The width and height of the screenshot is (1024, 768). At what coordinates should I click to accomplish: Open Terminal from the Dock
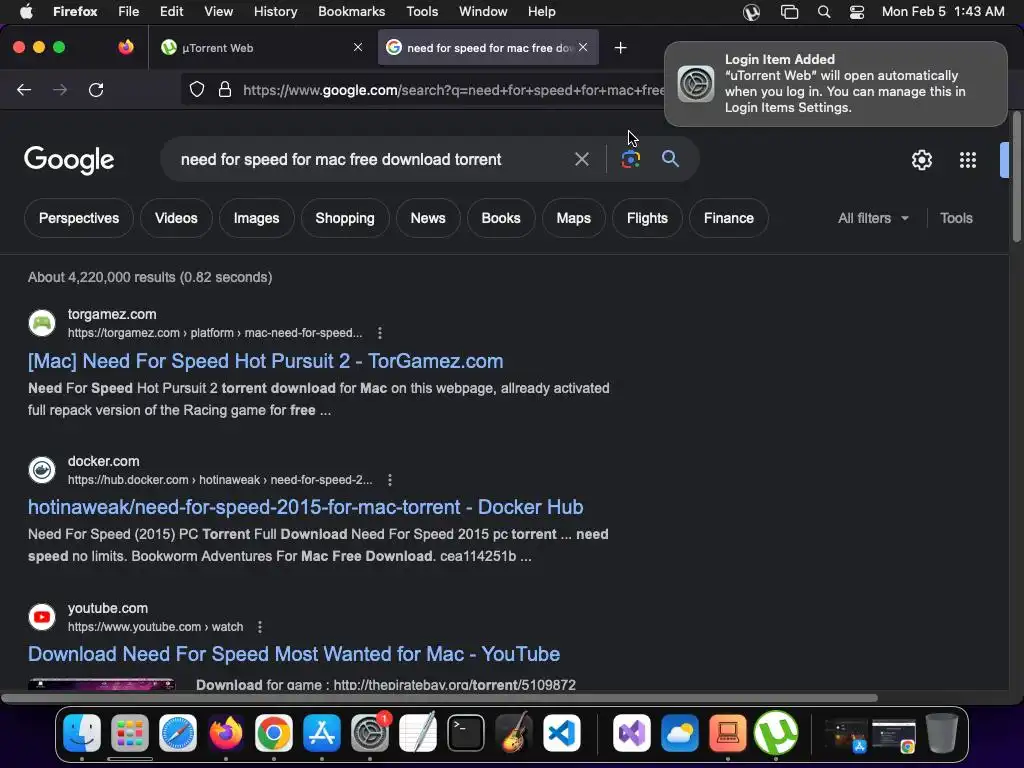click(466, 733)
